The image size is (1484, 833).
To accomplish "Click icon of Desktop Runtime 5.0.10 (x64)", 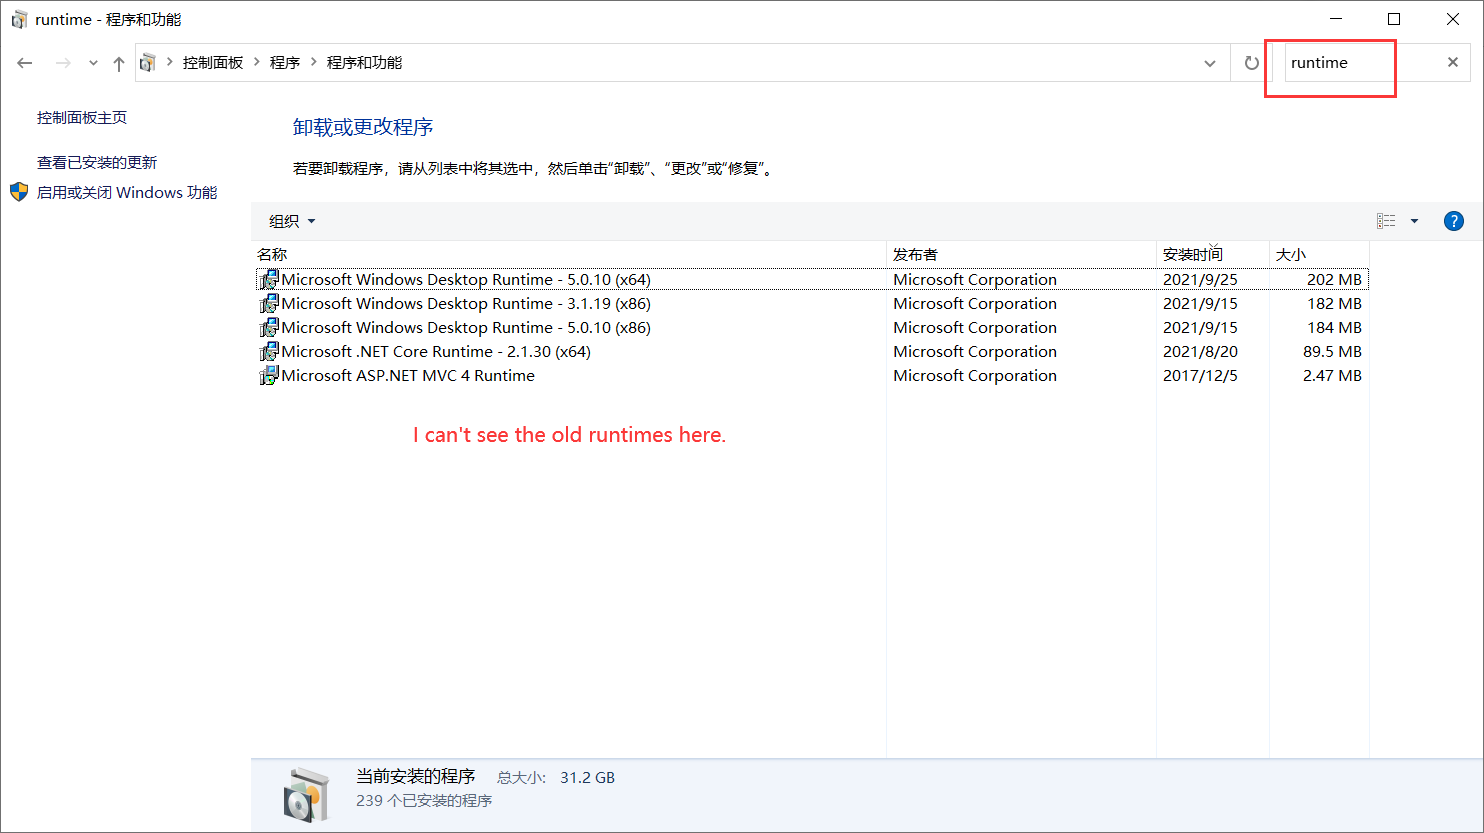I will (269, 280).
